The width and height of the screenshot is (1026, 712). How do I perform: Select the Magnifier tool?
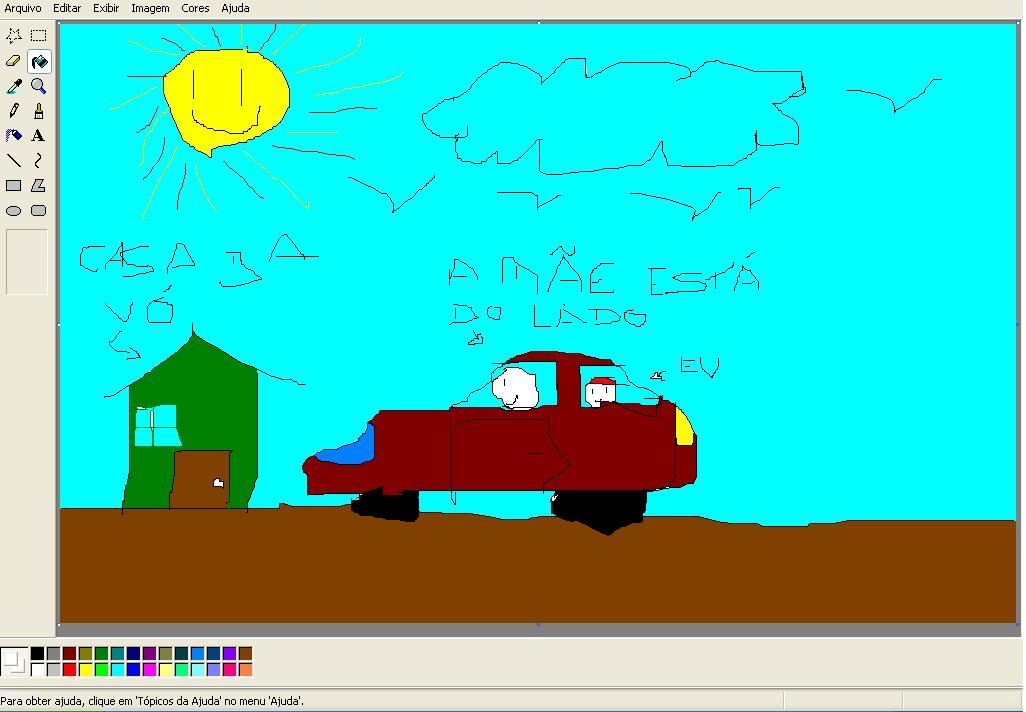(37, 85)
